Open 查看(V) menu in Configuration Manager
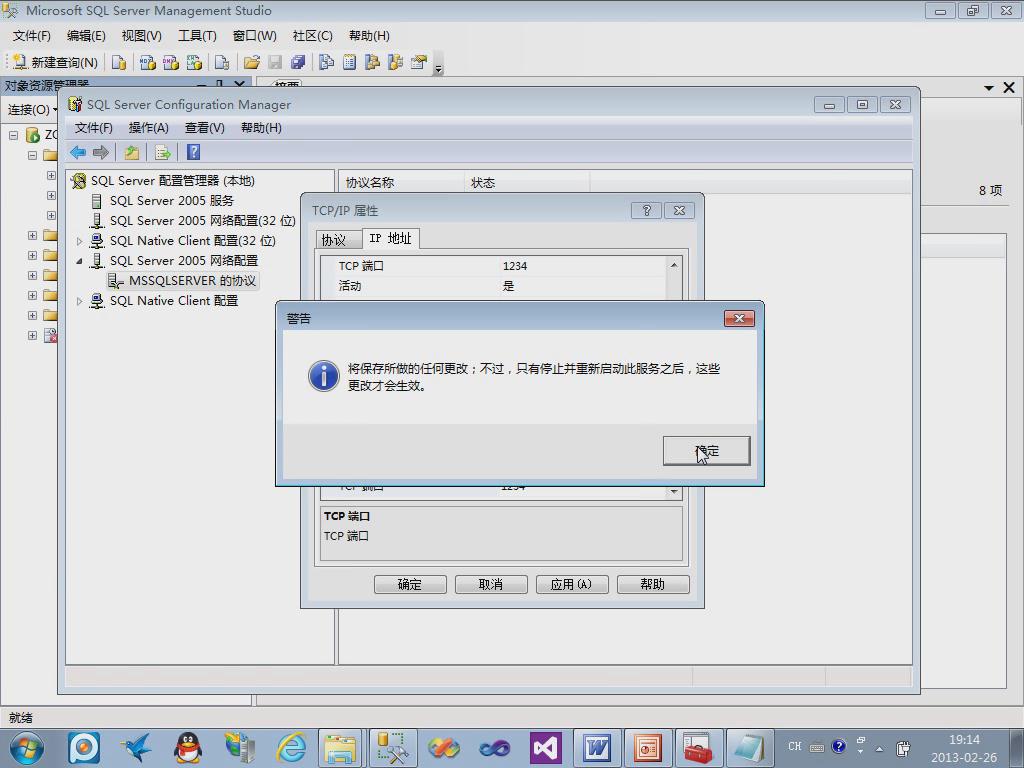The width and height of the screenshot is (1024, 768). [x=204, y=127]
